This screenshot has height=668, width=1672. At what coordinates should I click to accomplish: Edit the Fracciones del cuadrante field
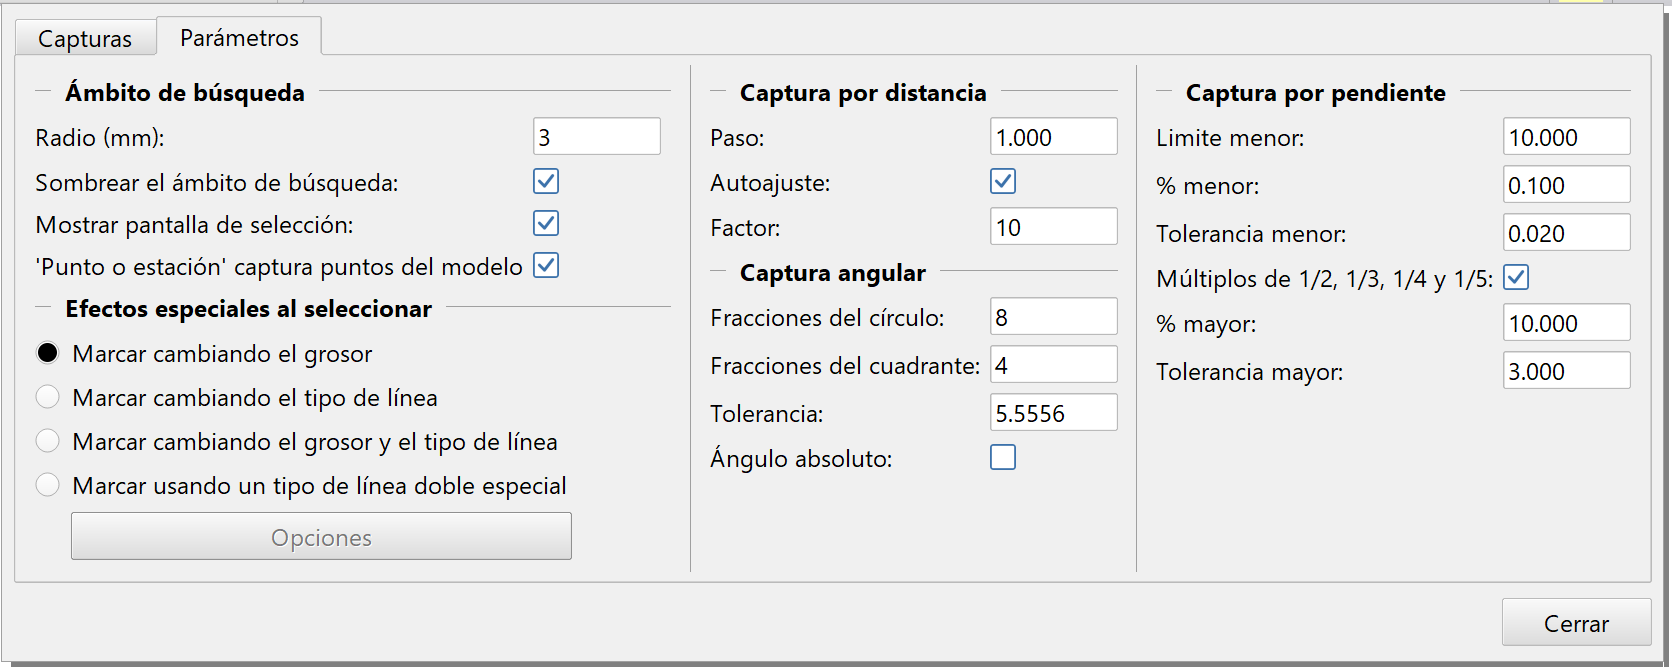tap(1054, 365)
